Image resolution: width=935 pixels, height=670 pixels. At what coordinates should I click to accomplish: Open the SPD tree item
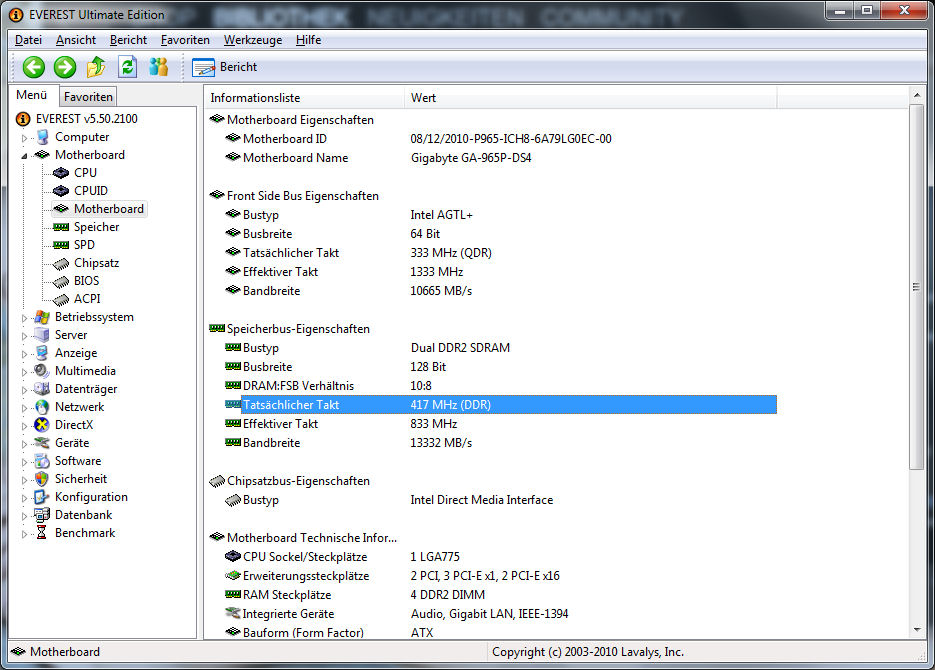(x=84, y=245)
